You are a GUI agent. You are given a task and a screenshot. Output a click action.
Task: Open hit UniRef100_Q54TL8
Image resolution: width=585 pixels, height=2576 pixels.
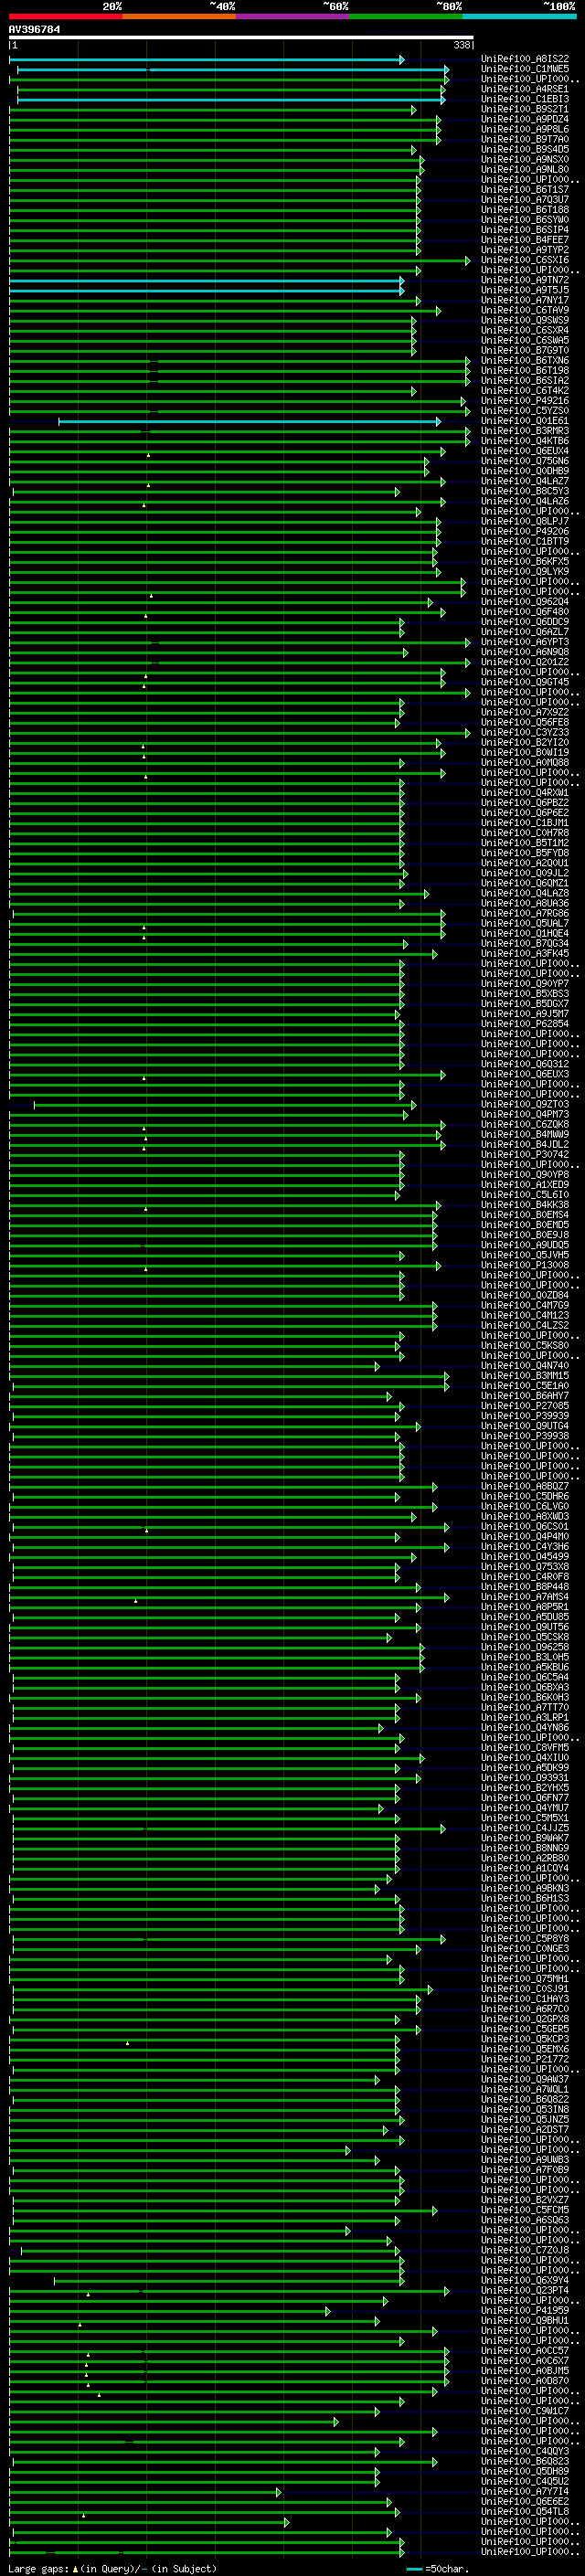525,2512
